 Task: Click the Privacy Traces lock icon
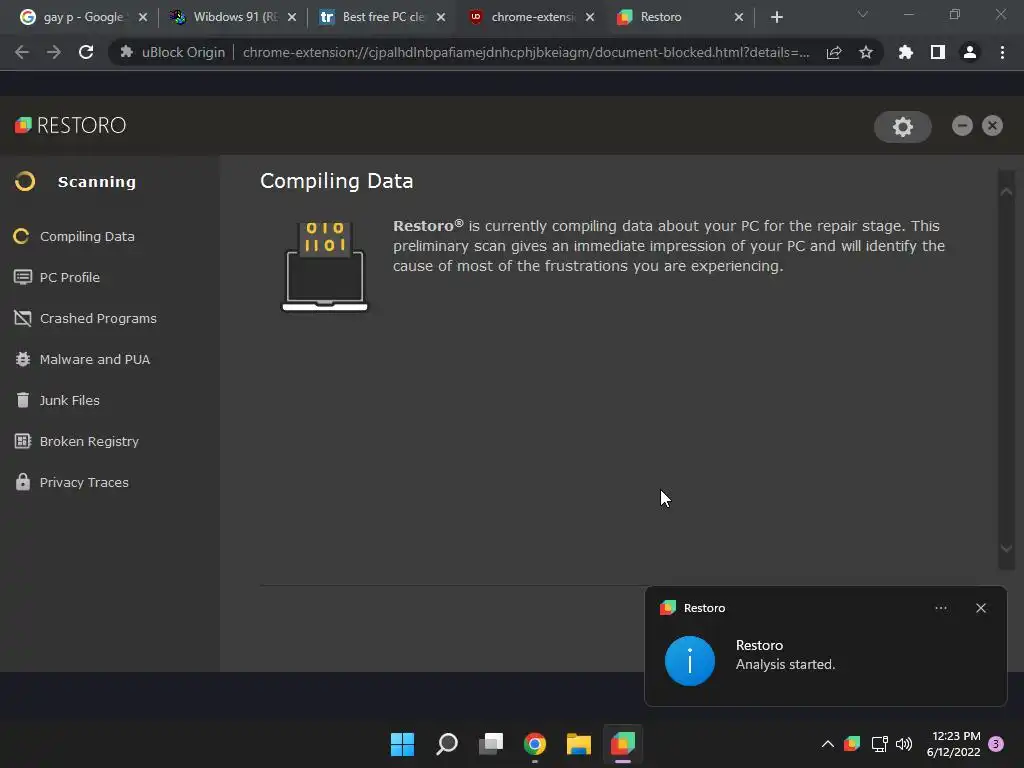point(22,482)
